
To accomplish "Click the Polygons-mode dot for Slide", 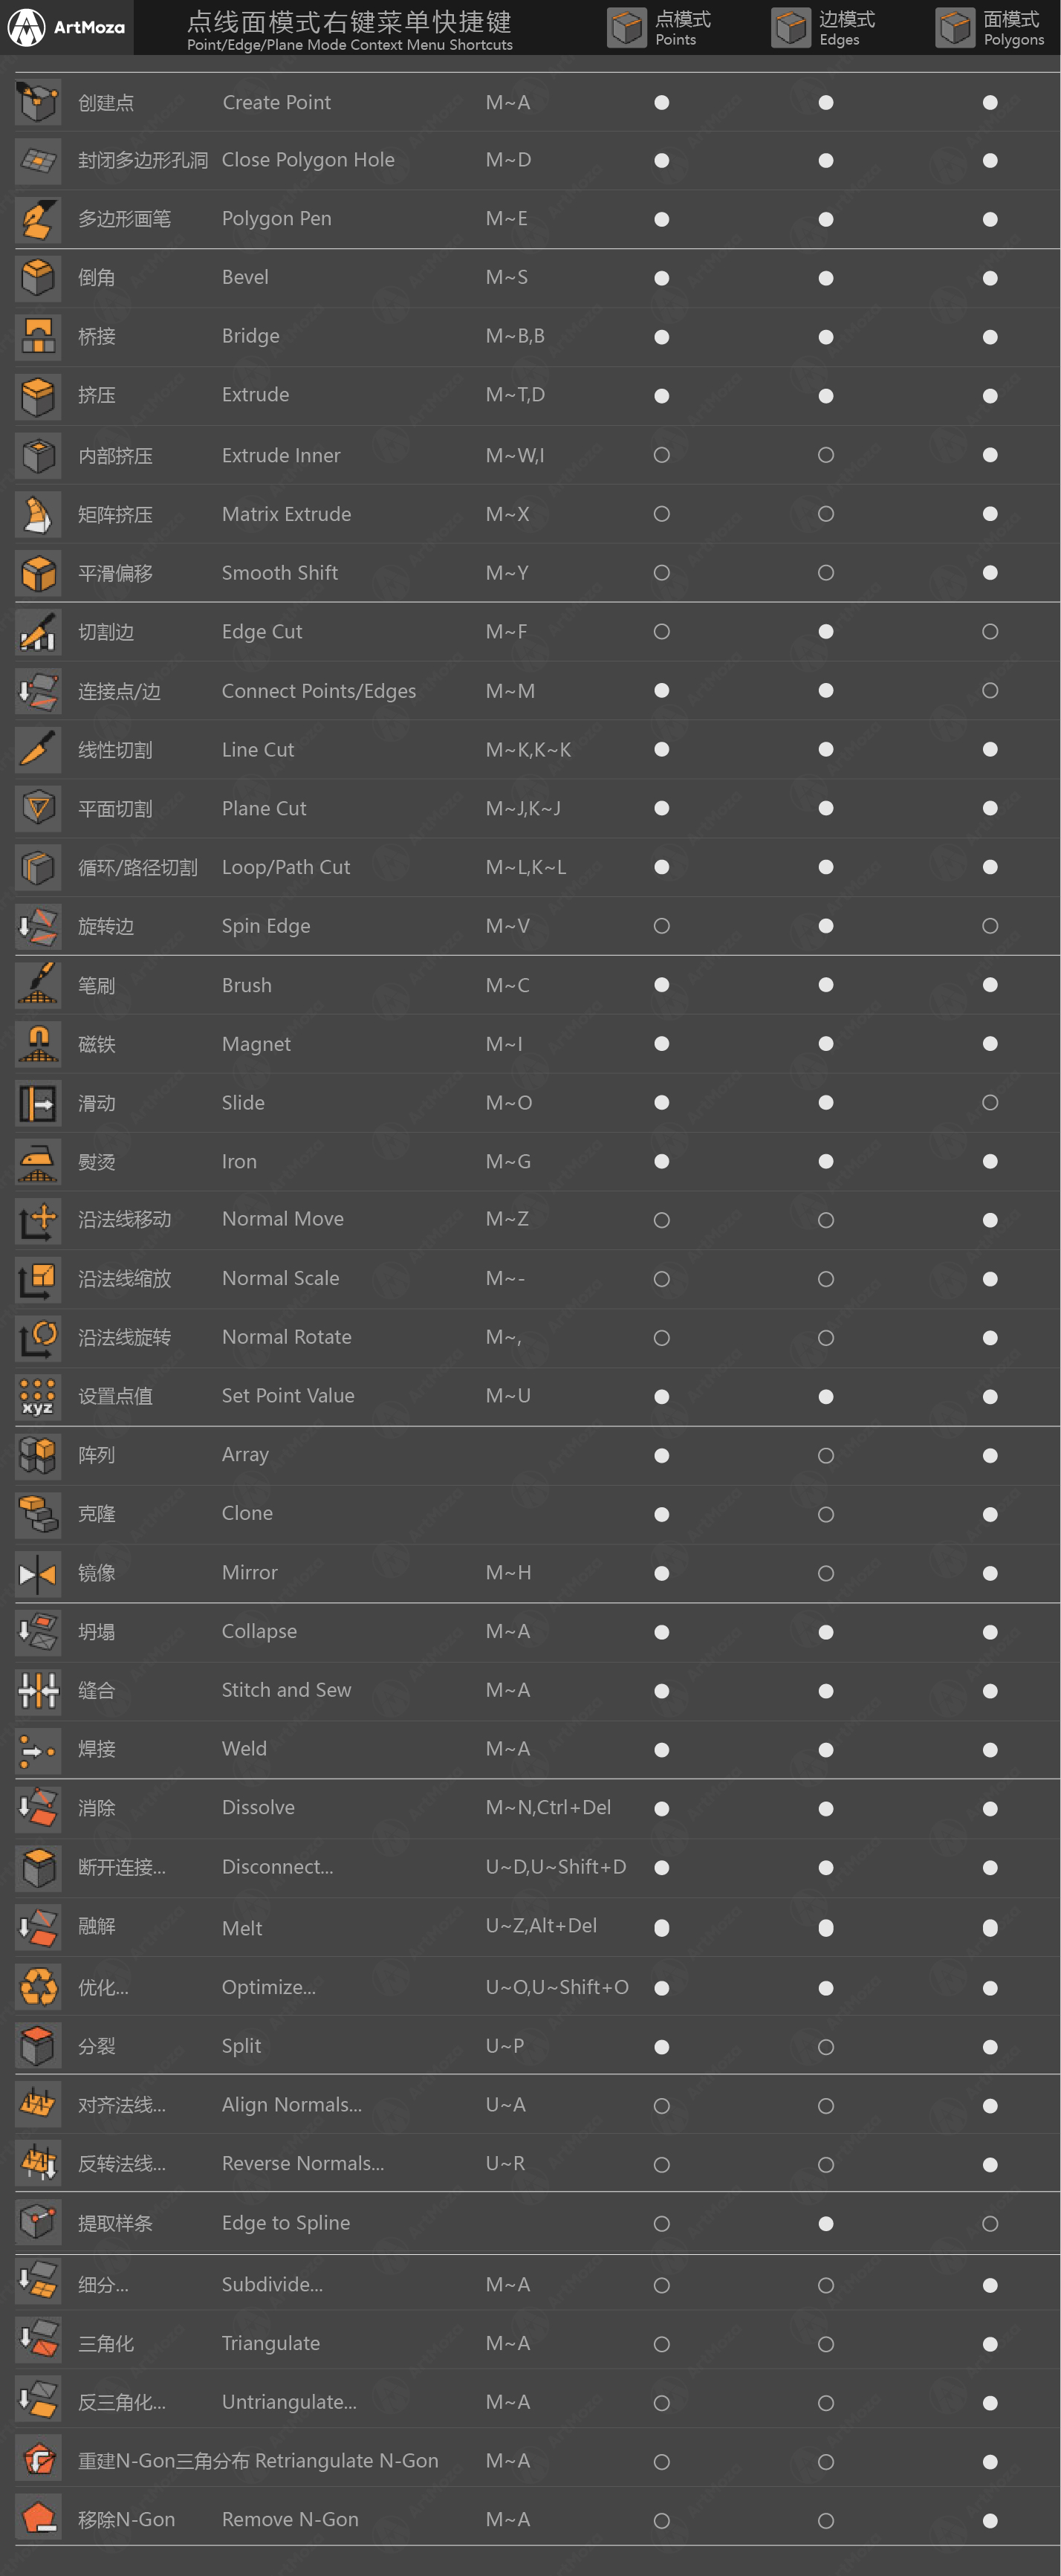I will (x=989, y=1103).
